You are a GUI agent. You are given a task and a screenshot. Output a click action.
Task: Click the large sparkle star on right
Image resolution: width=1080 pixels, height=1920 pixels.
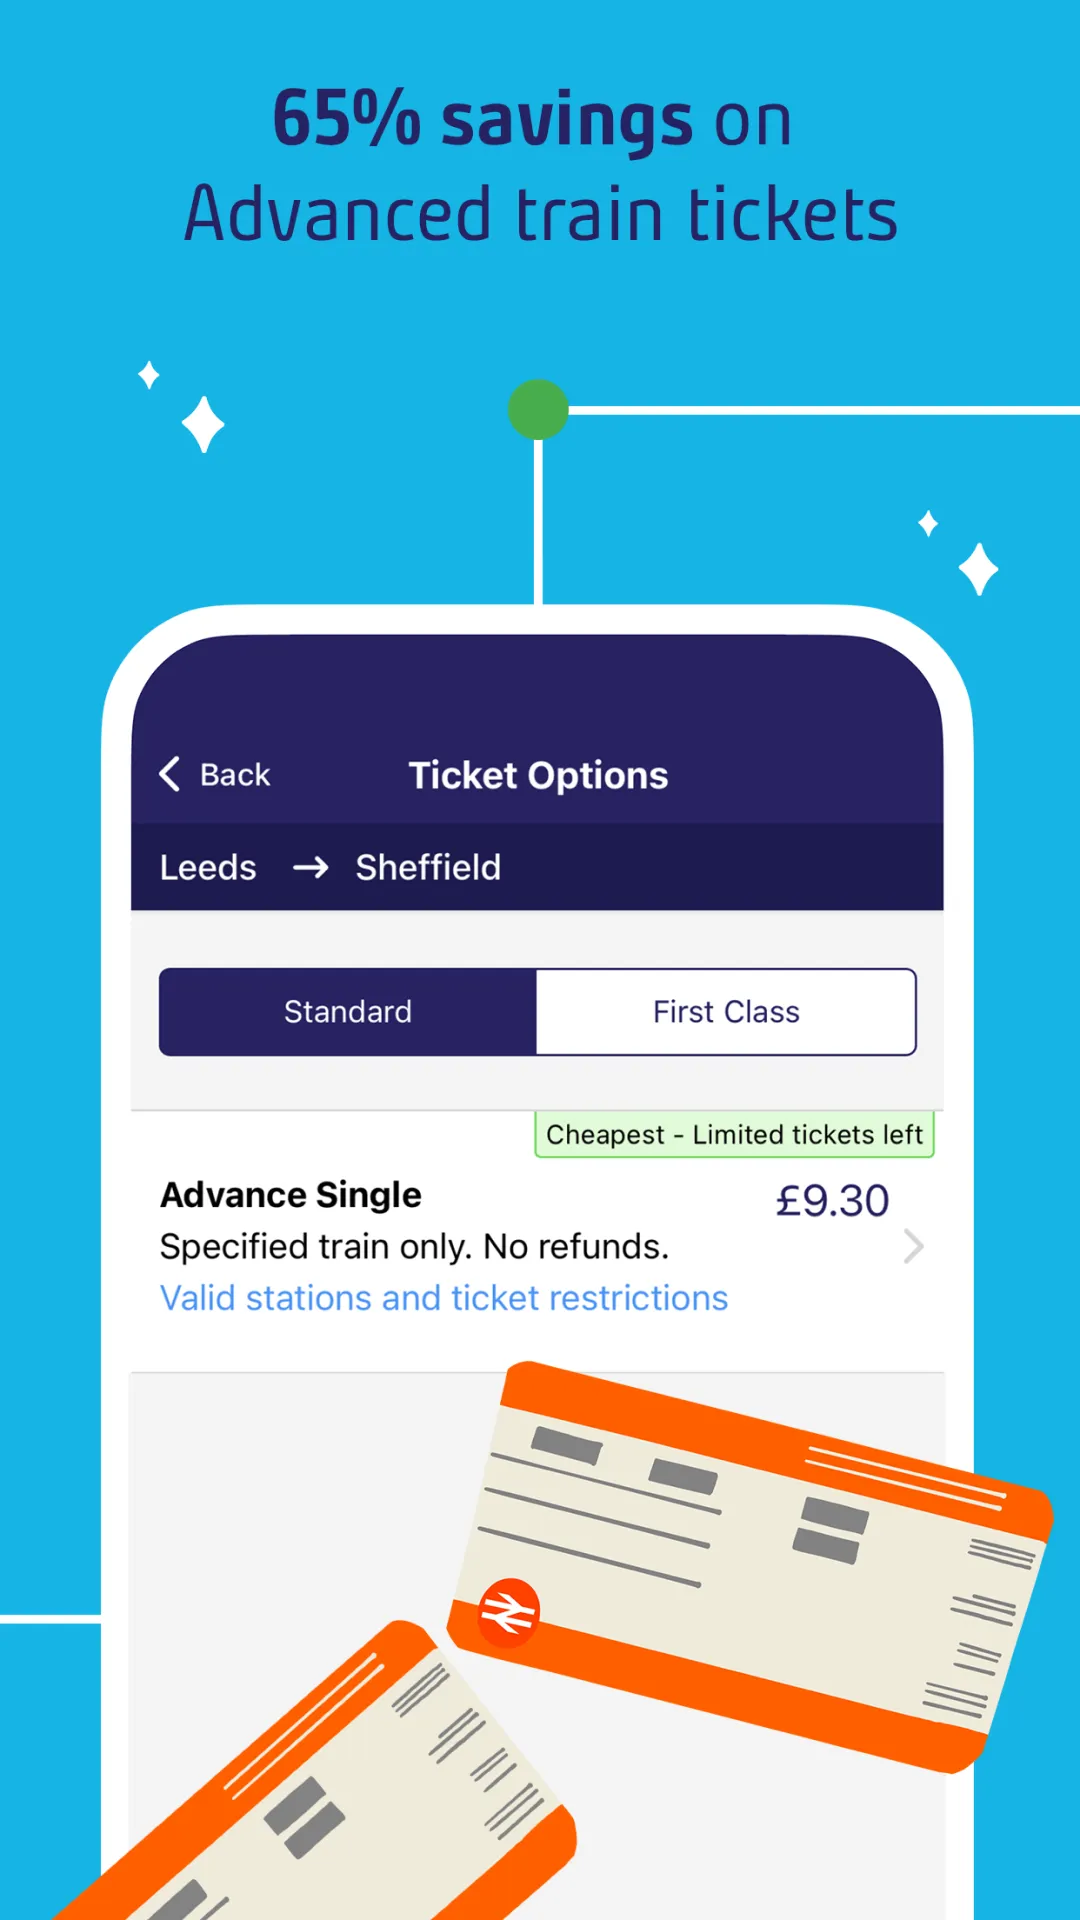[978, 569]
